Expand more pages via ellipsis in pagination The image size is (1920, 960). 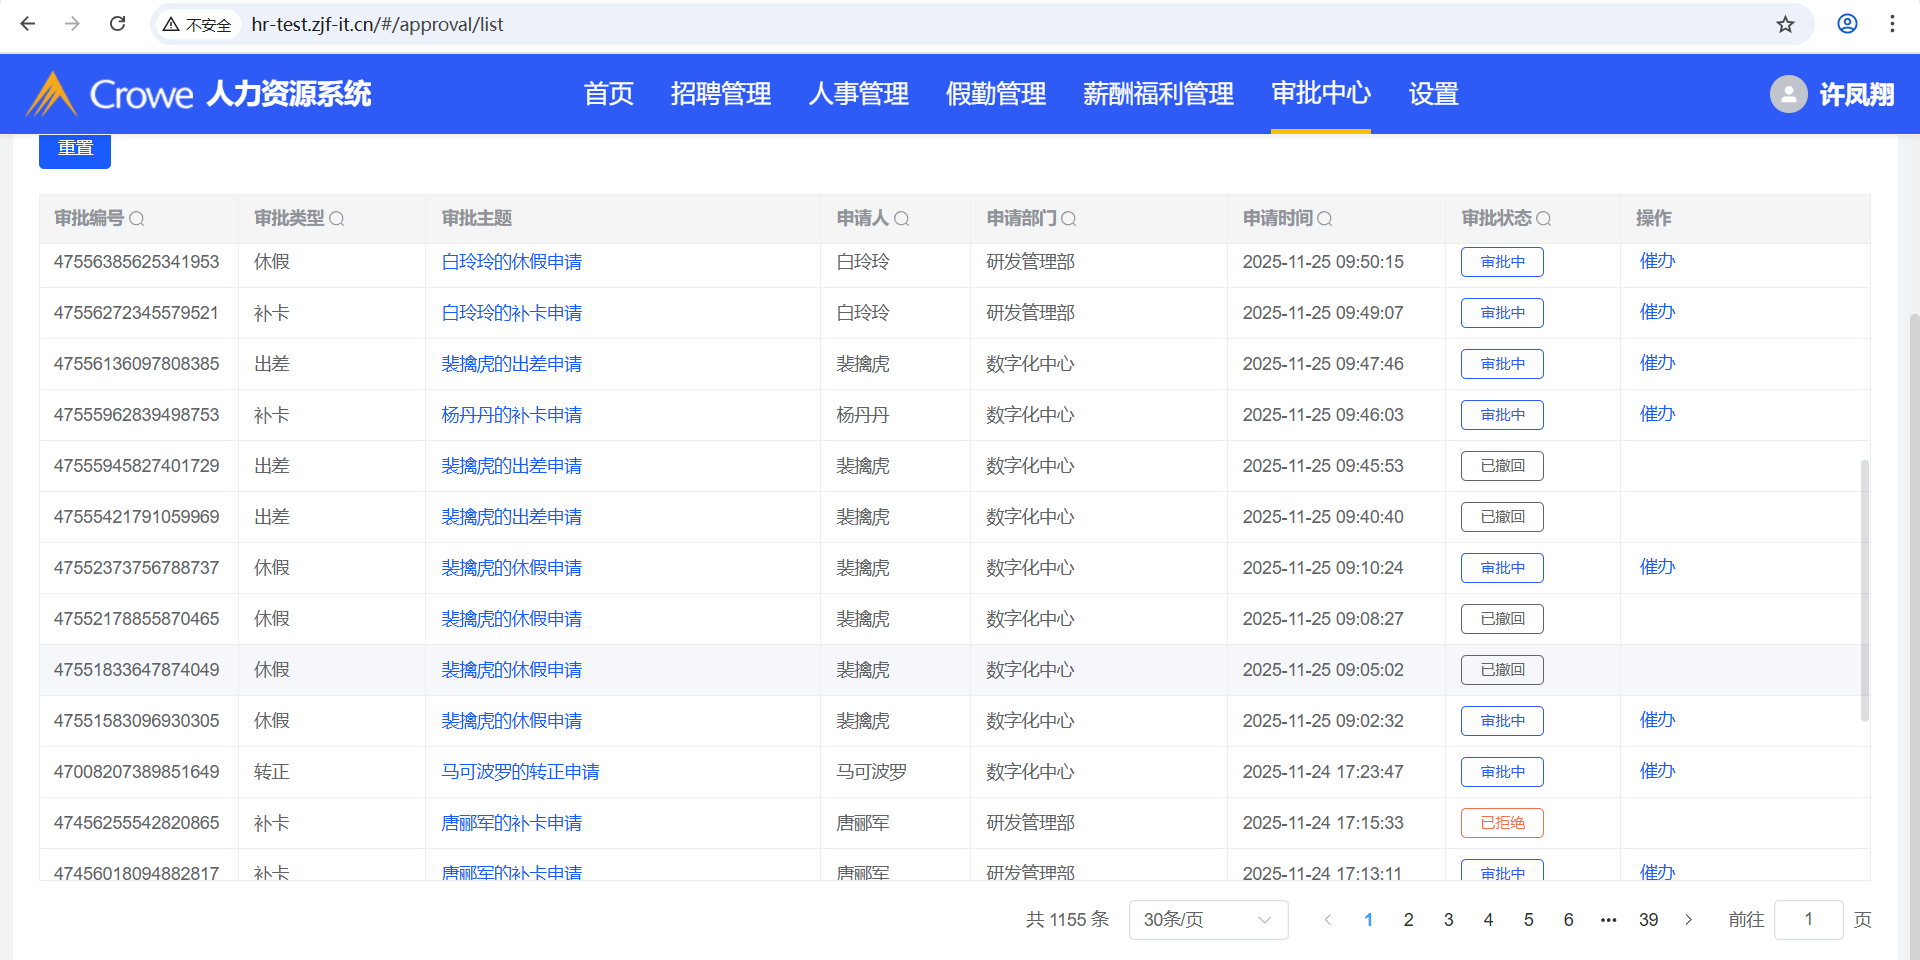(x=1608, y=920)
